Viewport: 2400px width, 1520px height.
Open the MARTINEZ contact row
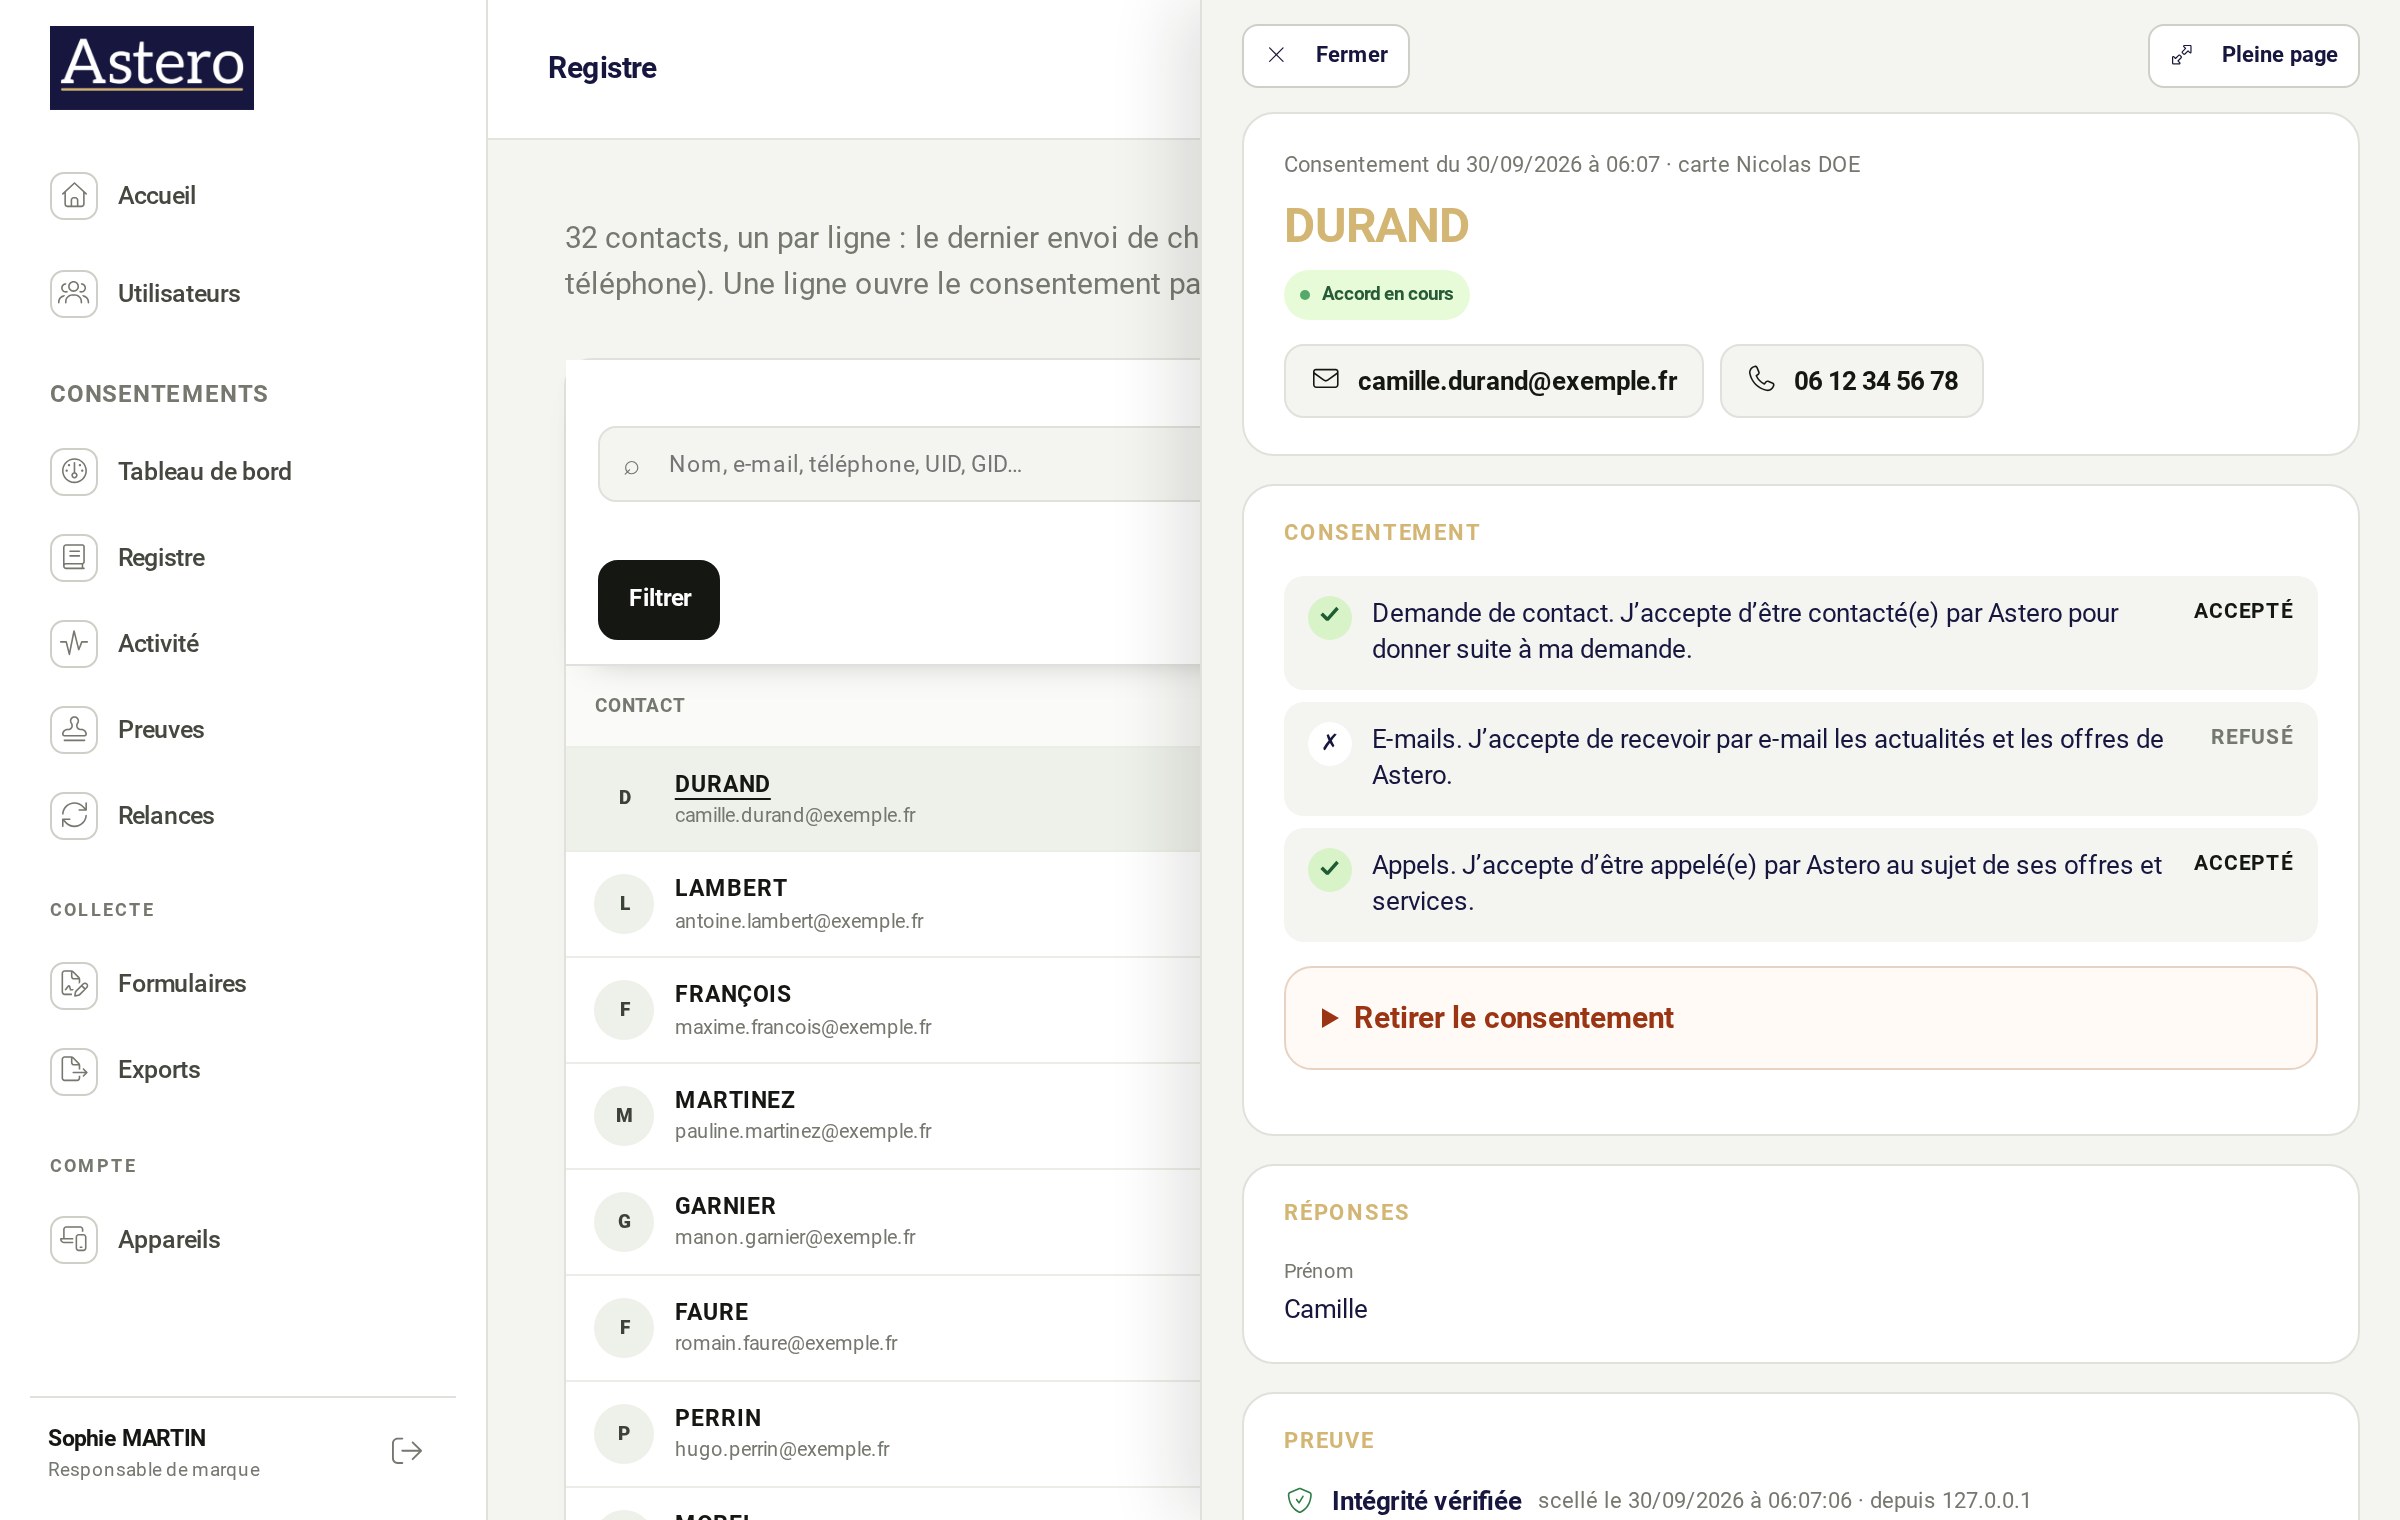883,1116
